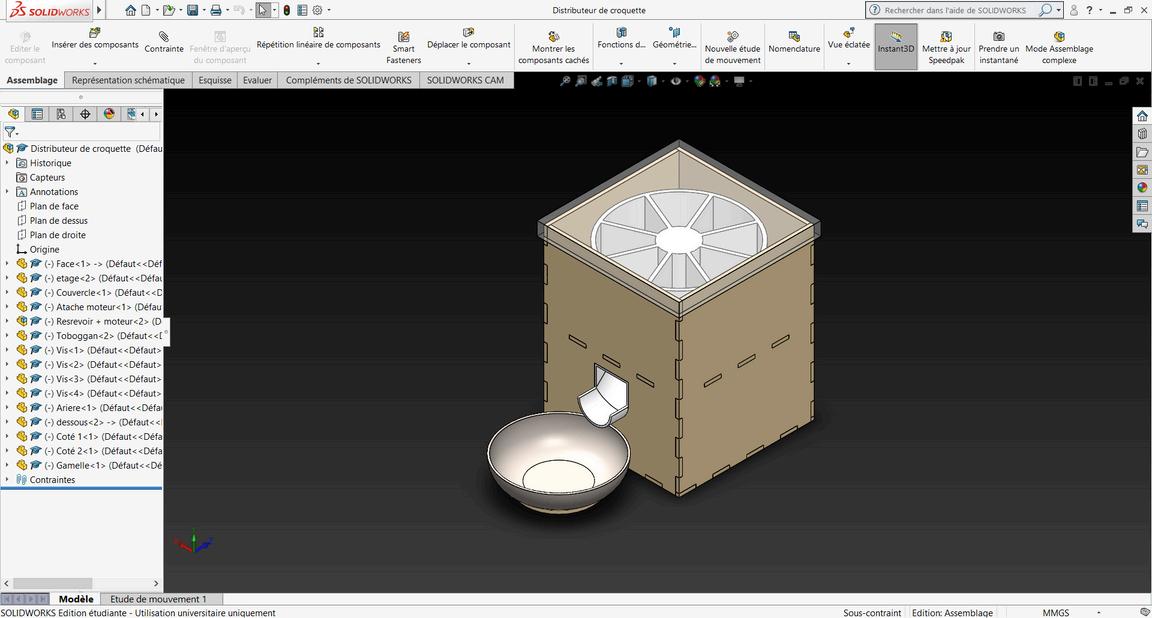Open the File Explorer folder task pane icon

pos(1142,152)
